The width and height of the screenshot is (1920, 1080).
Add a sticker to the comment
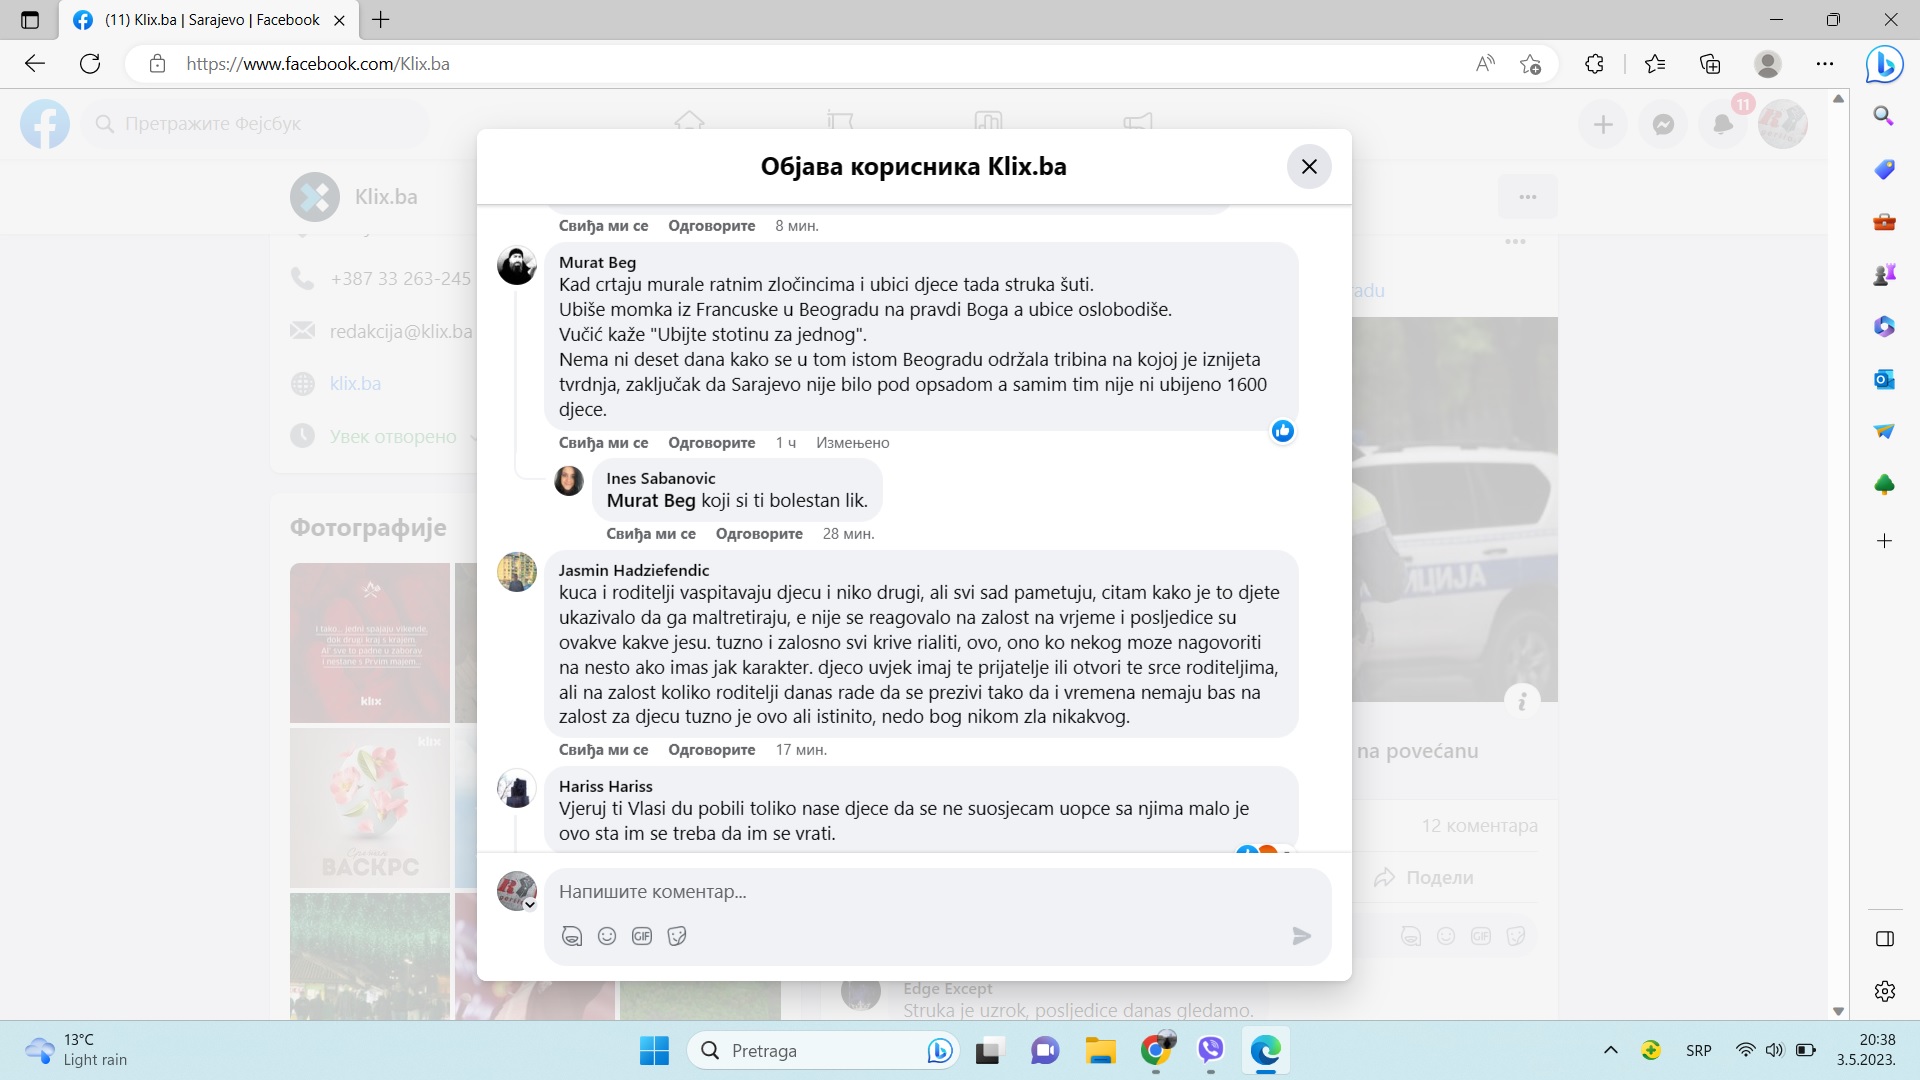677,936
